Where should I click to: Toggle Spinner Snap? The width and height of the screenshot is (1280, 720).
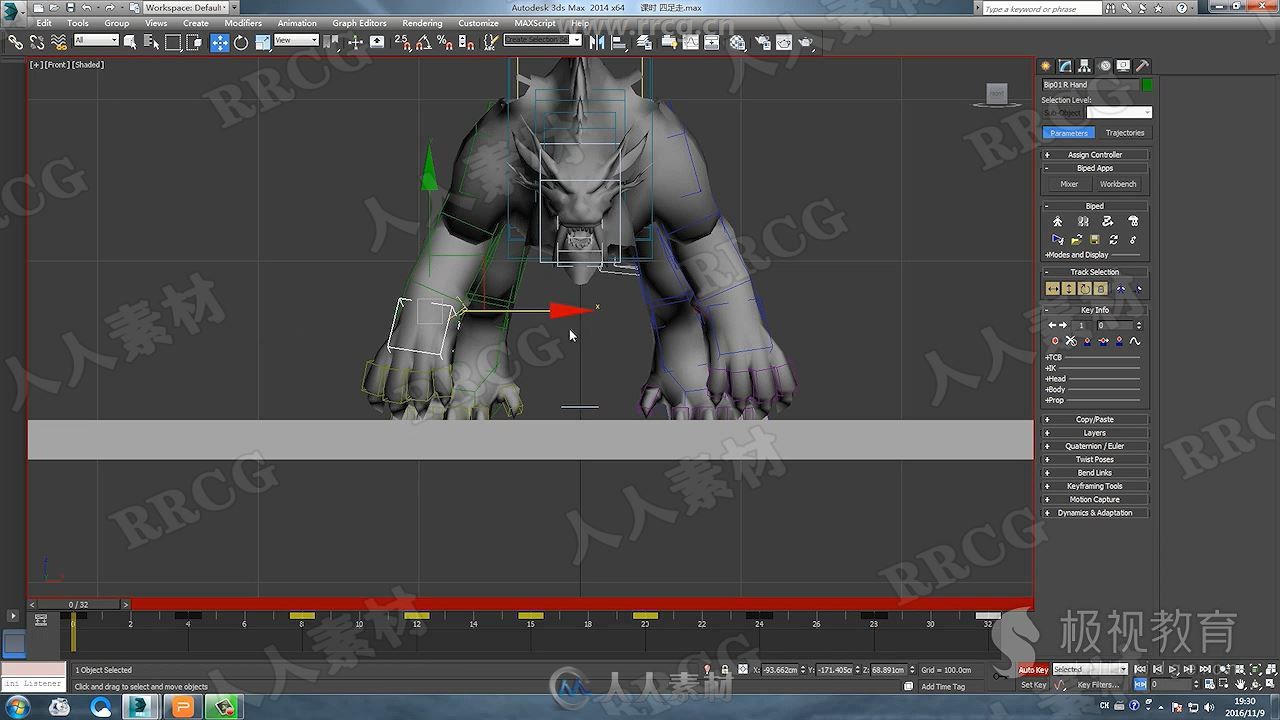(x=465, y=42)
